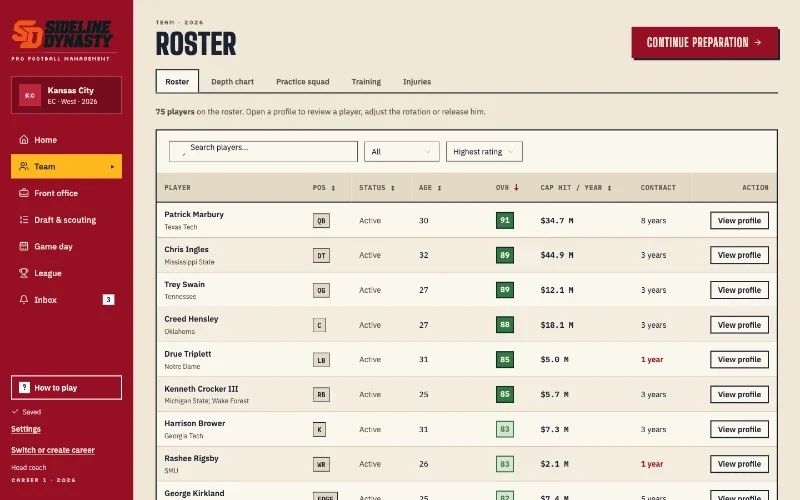
Task: Click the How to play question mark icon
Action: click(24, 387)
